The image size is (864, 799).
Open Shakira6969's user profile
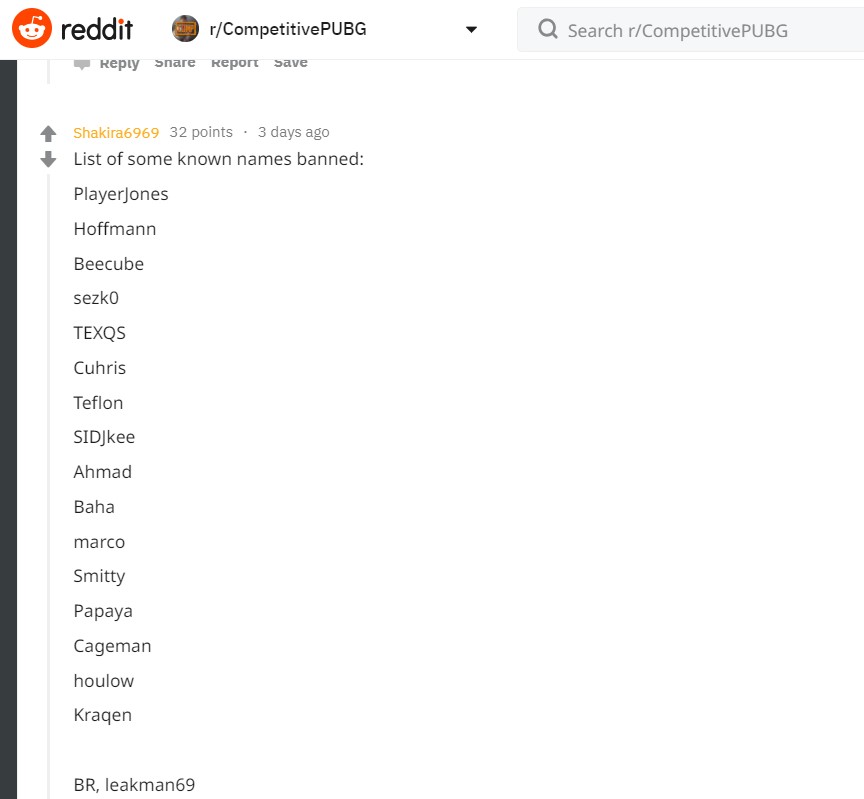(116, 133)
